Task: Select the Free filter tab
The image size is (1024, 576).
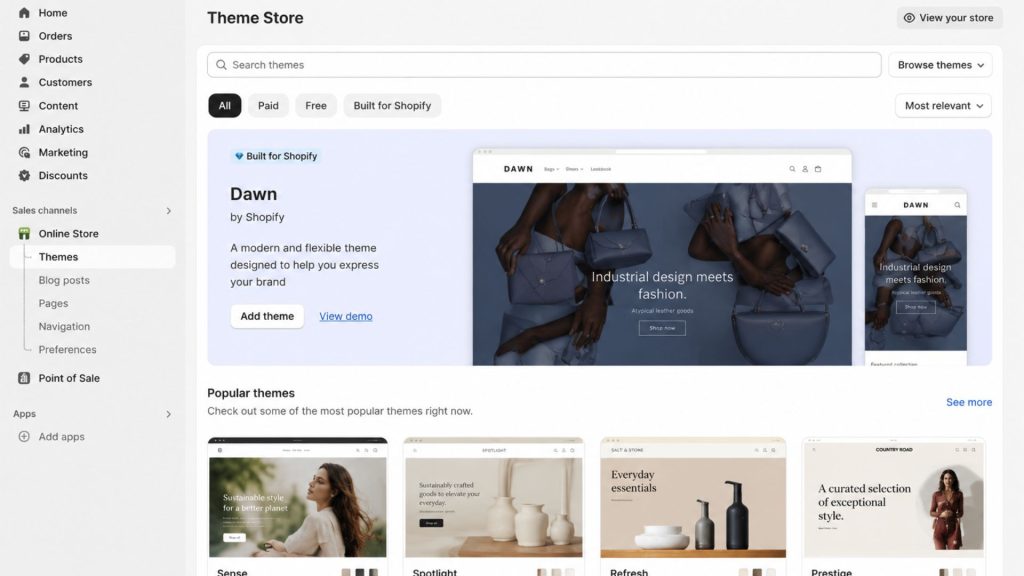Action: [316, 106]
